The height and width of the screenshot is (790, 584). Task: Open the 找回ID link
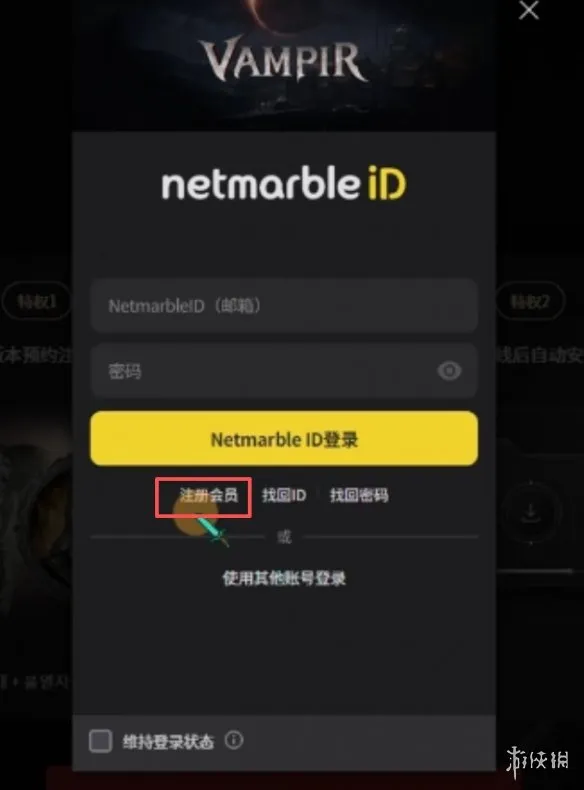(284, 495)
